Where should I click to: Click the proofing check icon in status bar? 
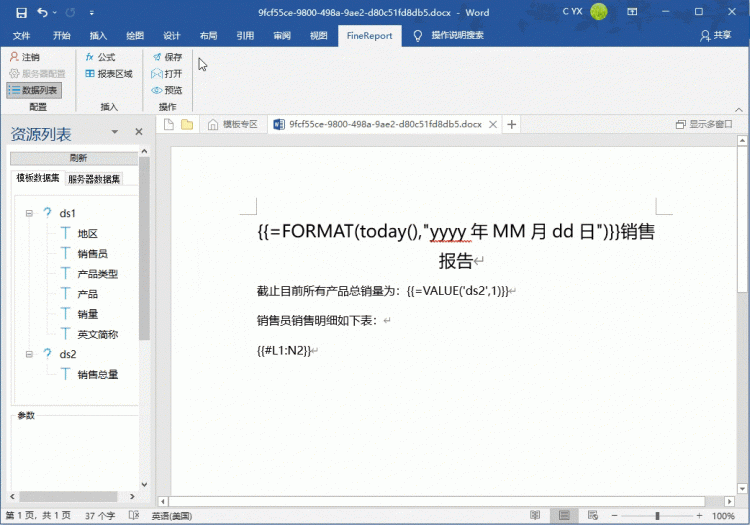pos(134,515)
